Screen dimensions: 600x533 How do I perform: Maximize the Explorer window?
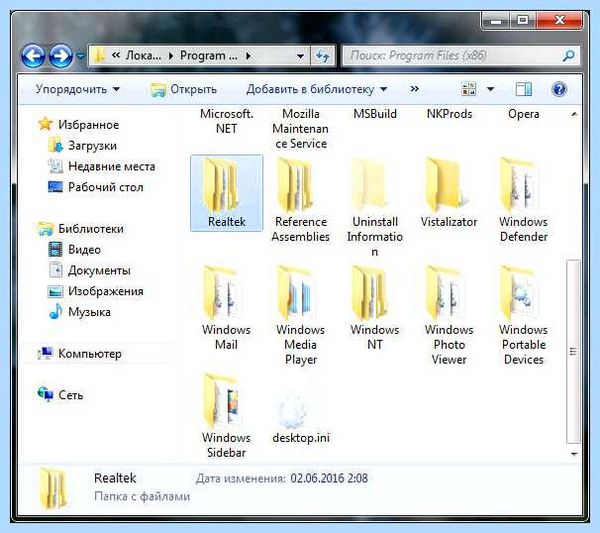click(523, 20)
